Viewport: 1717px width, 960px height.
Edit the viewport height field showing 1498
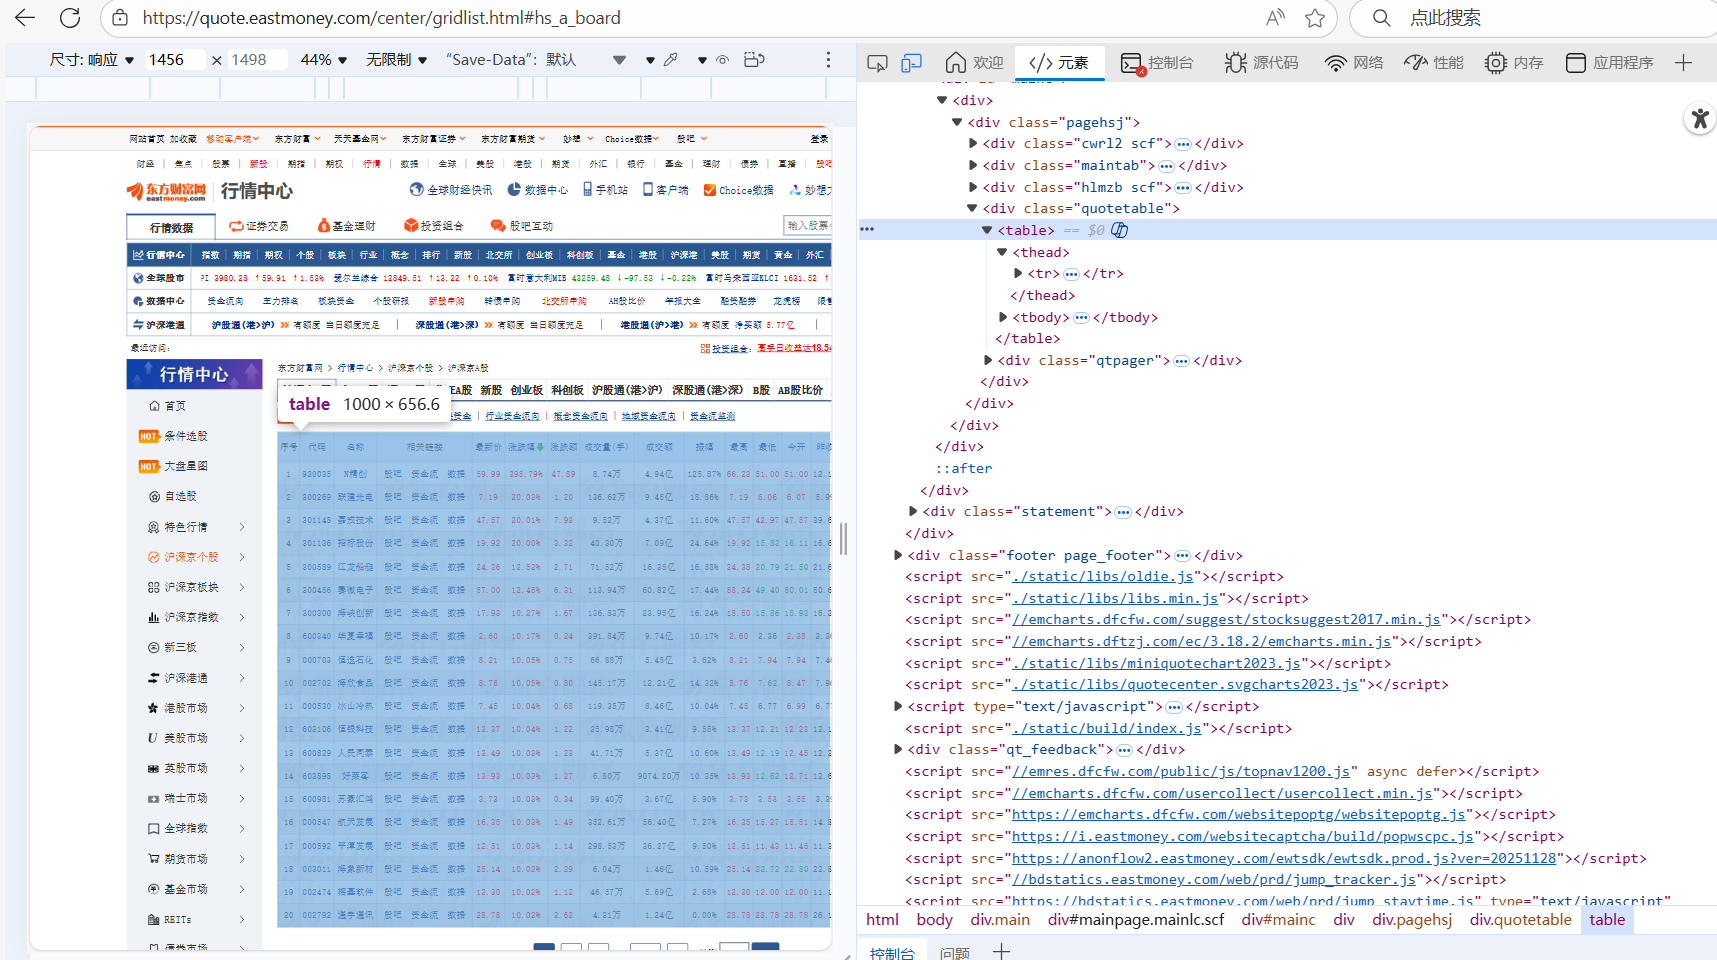click(x=257, y=60)
